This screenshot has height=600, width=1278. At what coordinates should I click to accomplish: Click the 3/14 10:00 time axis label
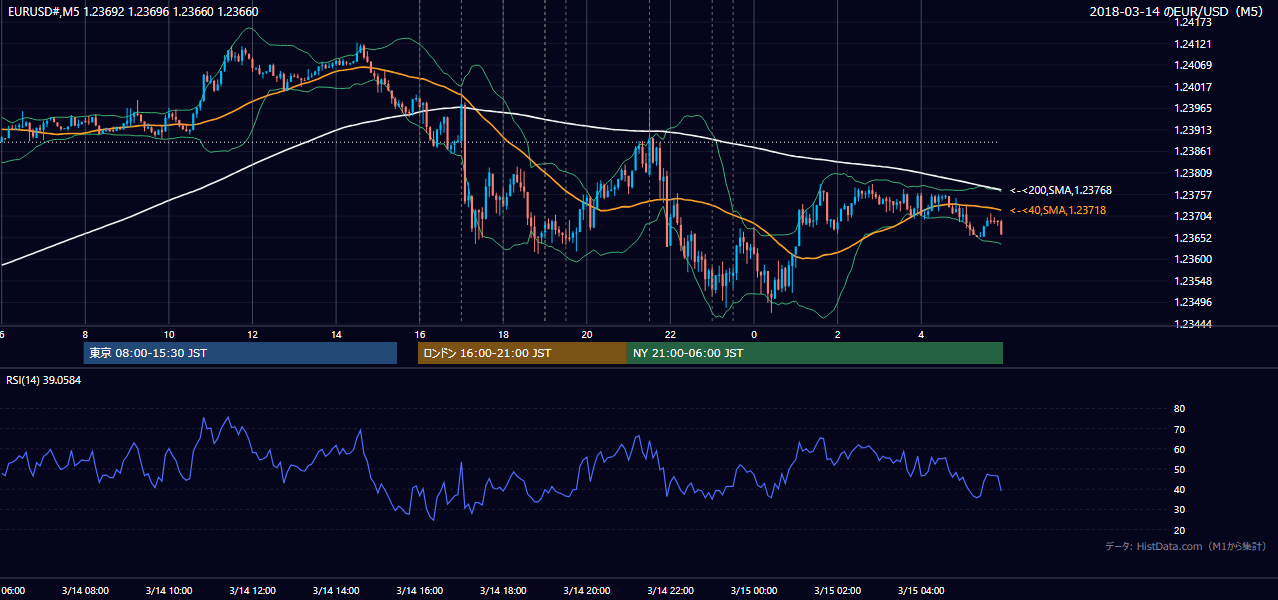[x=169, y=590]
